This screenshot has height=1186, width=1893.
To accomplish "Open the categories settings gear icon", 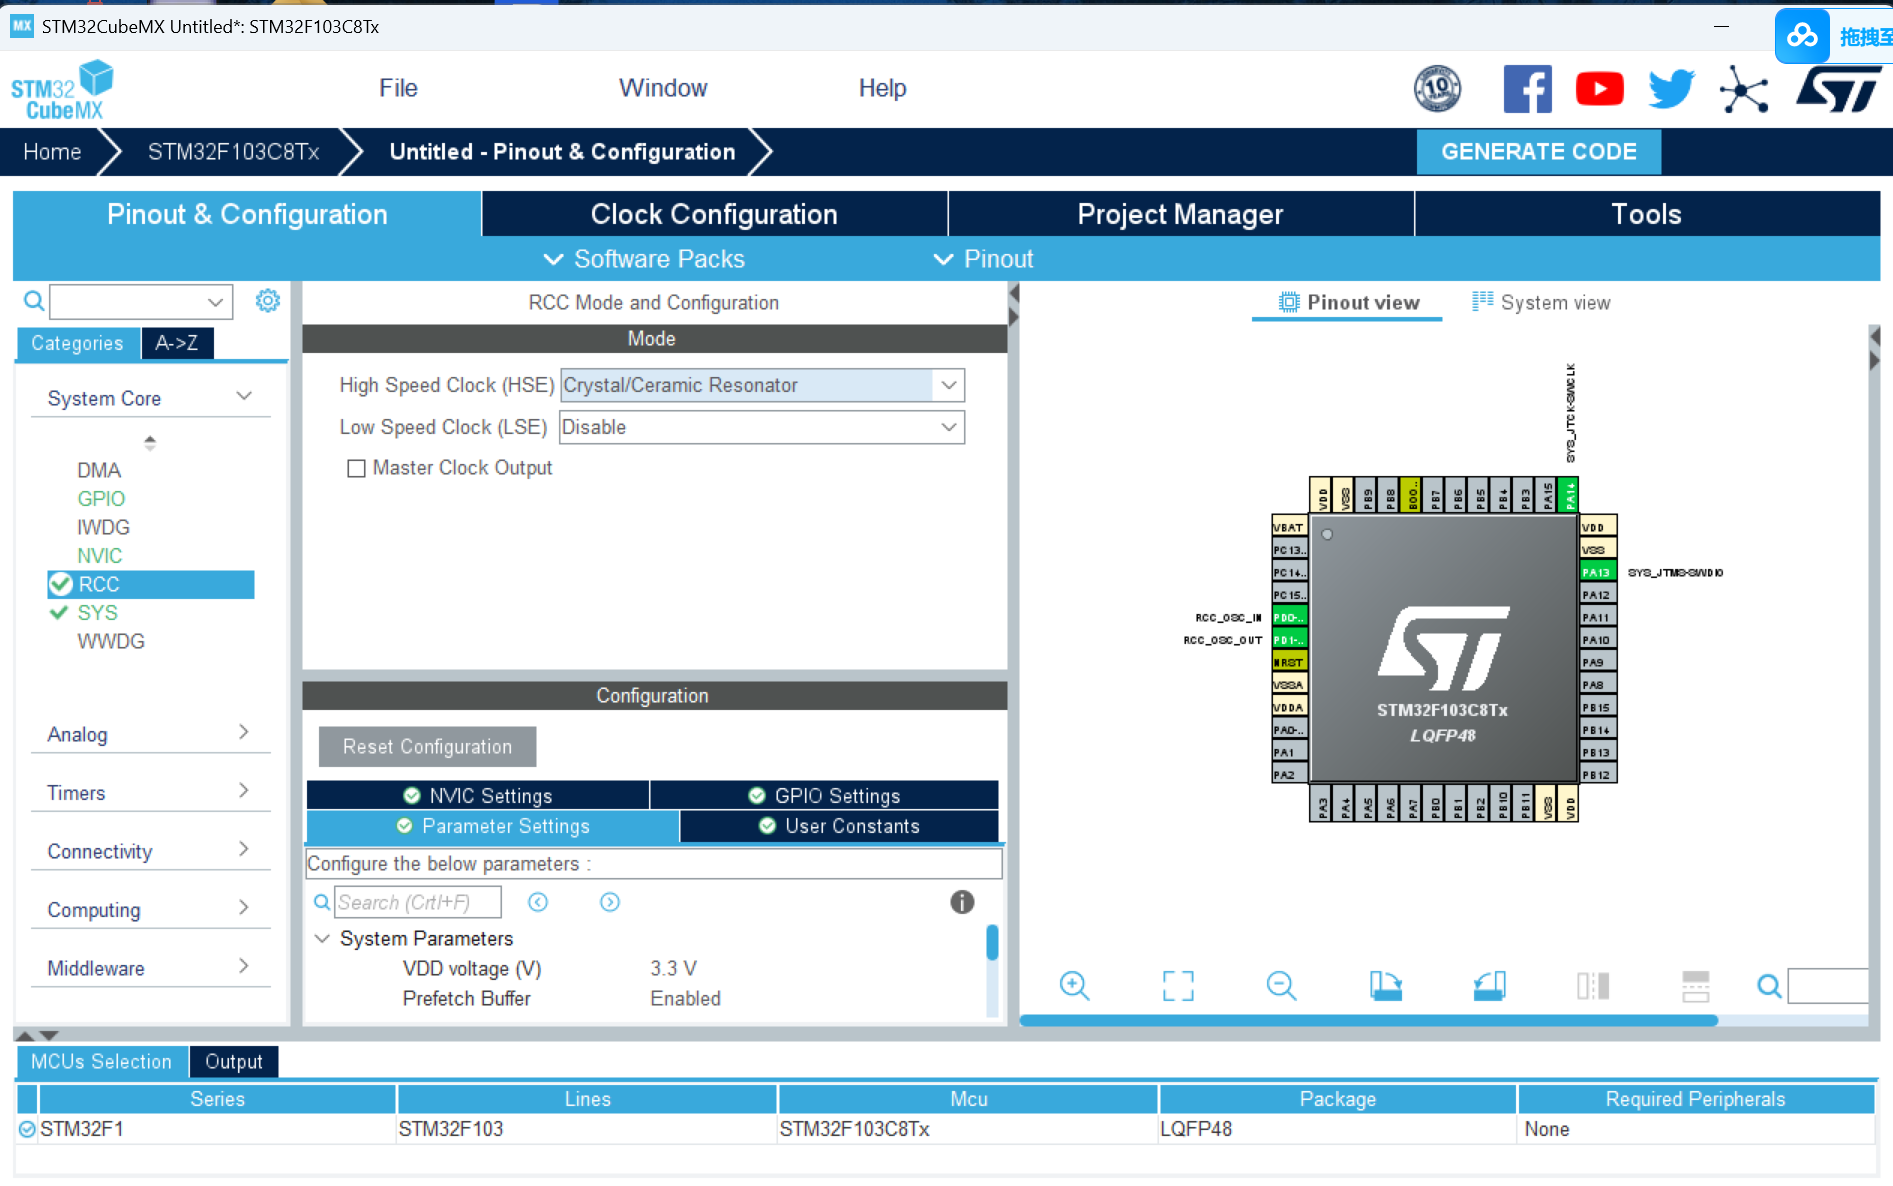I will pos(268,300).
